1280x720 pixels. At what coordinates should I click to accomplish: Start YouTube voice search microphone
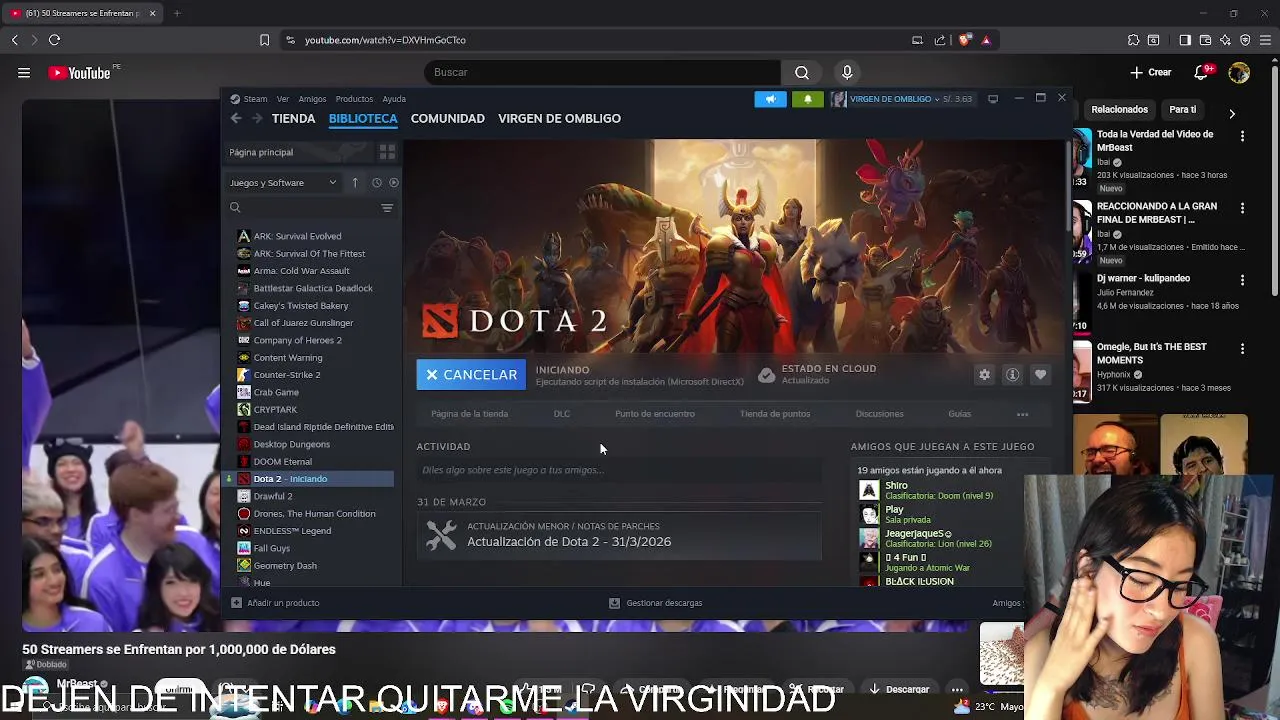click(x=847, y=72)
